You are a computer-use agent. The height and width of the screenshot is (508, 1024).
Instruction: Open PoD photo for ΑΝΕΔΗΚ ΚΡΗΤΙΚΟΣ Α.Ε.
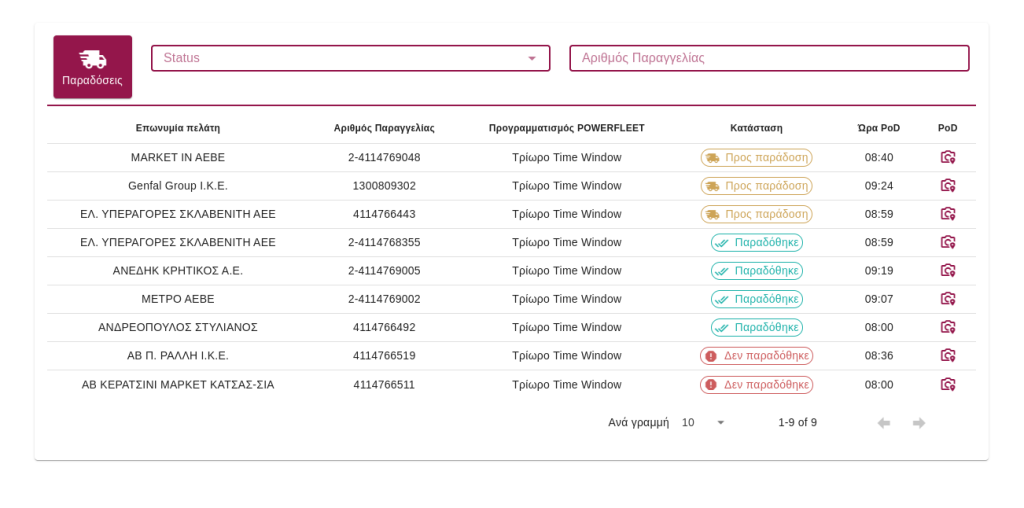click(x=947, y=270)
